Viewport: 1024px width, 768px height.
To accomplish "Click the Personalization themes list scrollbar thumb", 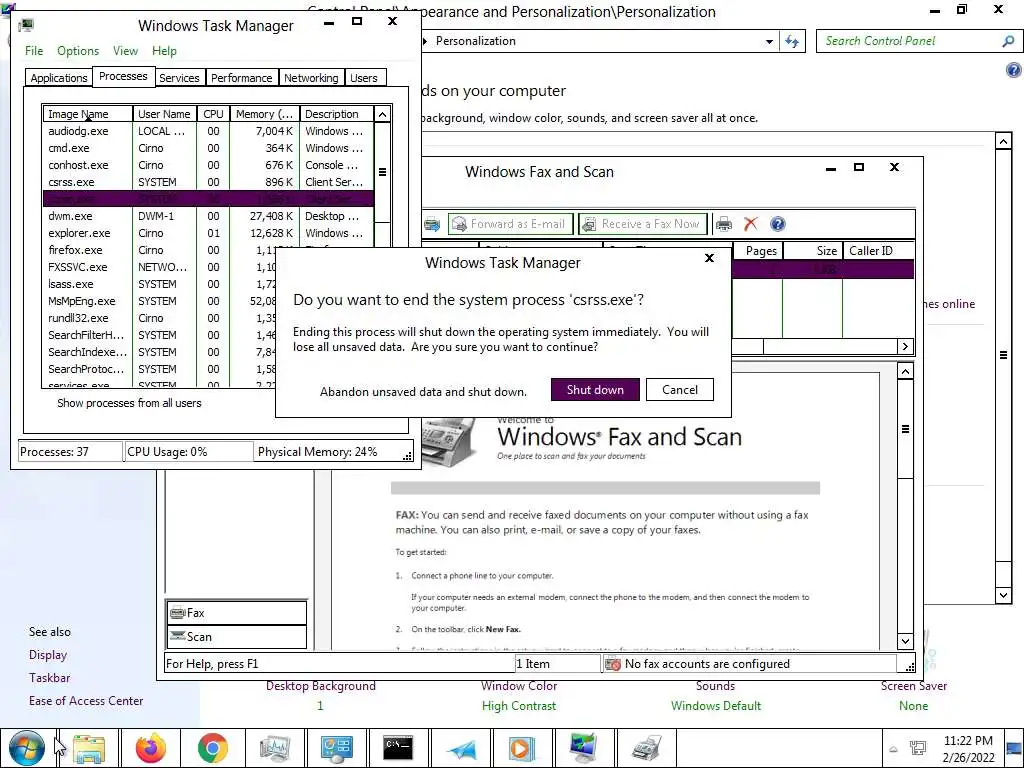I will point(1004,355).
